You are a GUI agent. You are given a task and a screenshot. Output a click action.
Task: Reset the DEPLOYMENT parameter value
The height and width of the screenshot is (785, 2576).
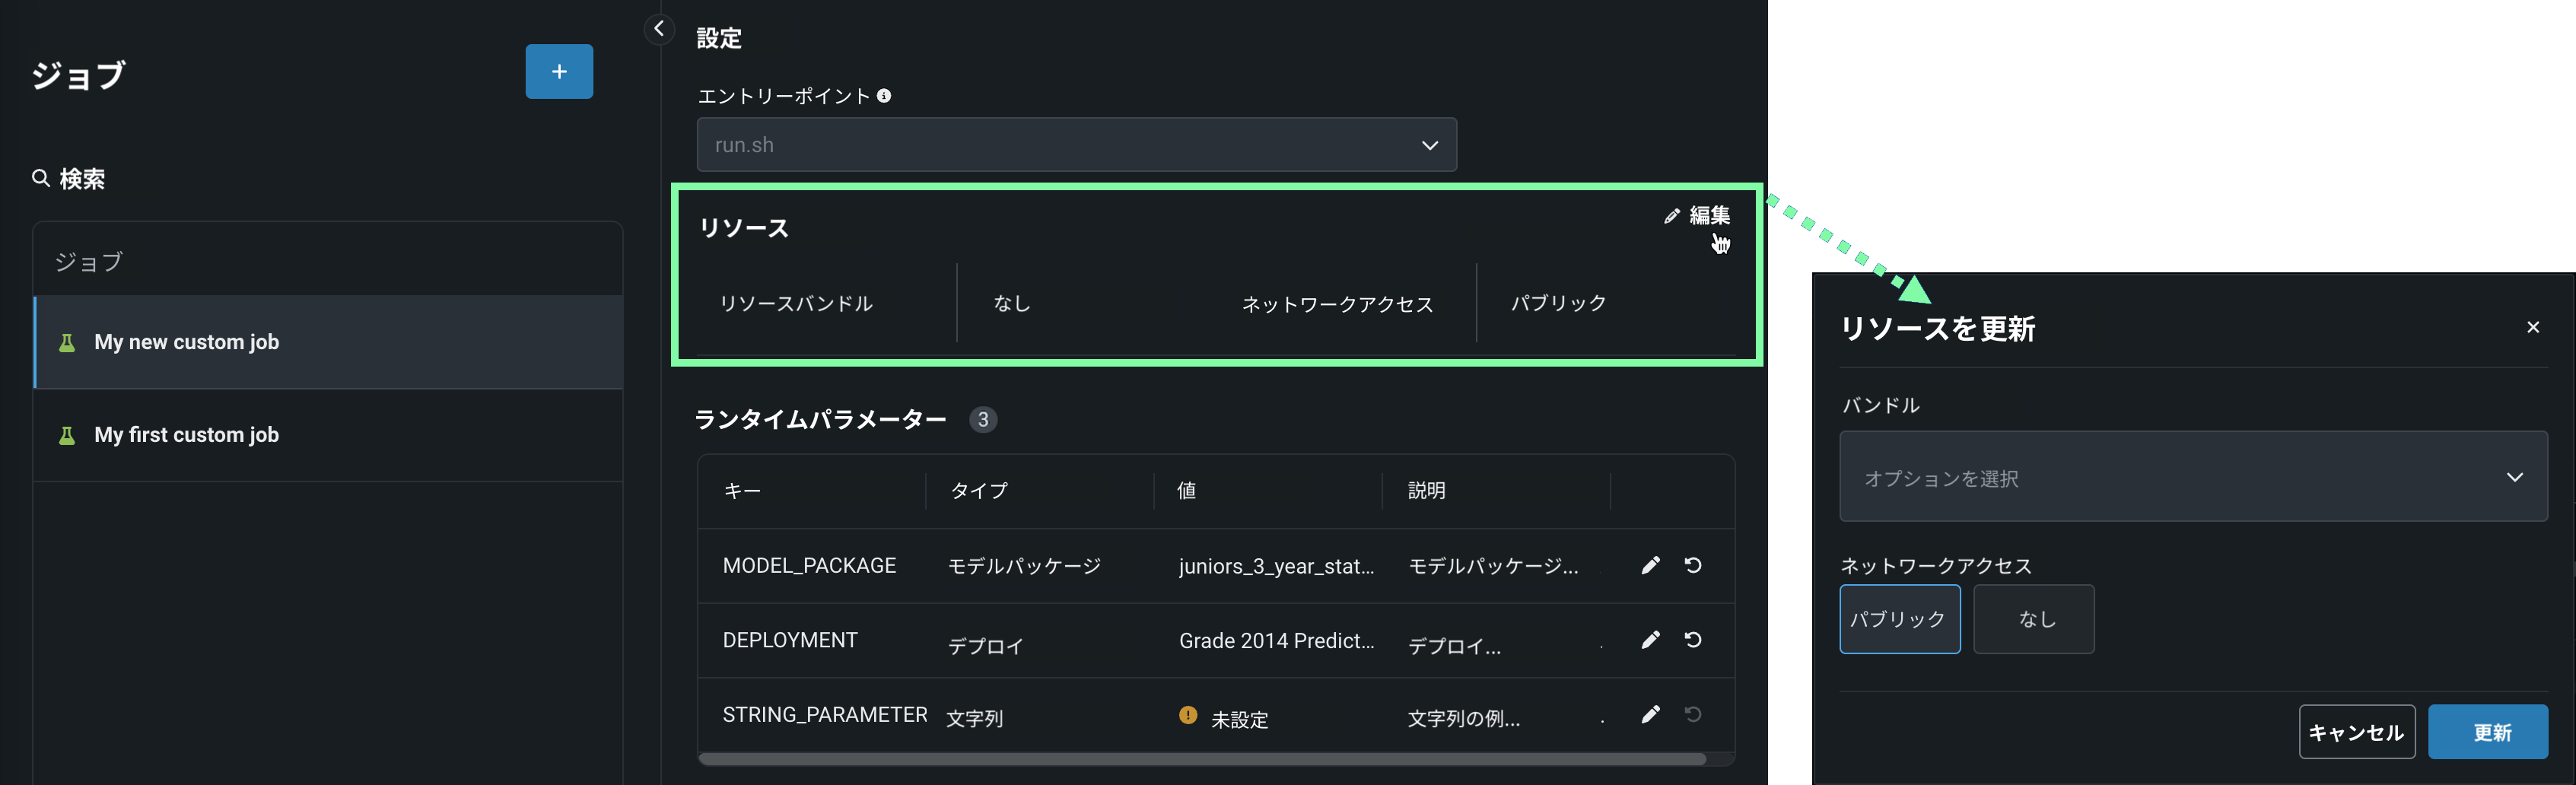[x=1692, y=640]
